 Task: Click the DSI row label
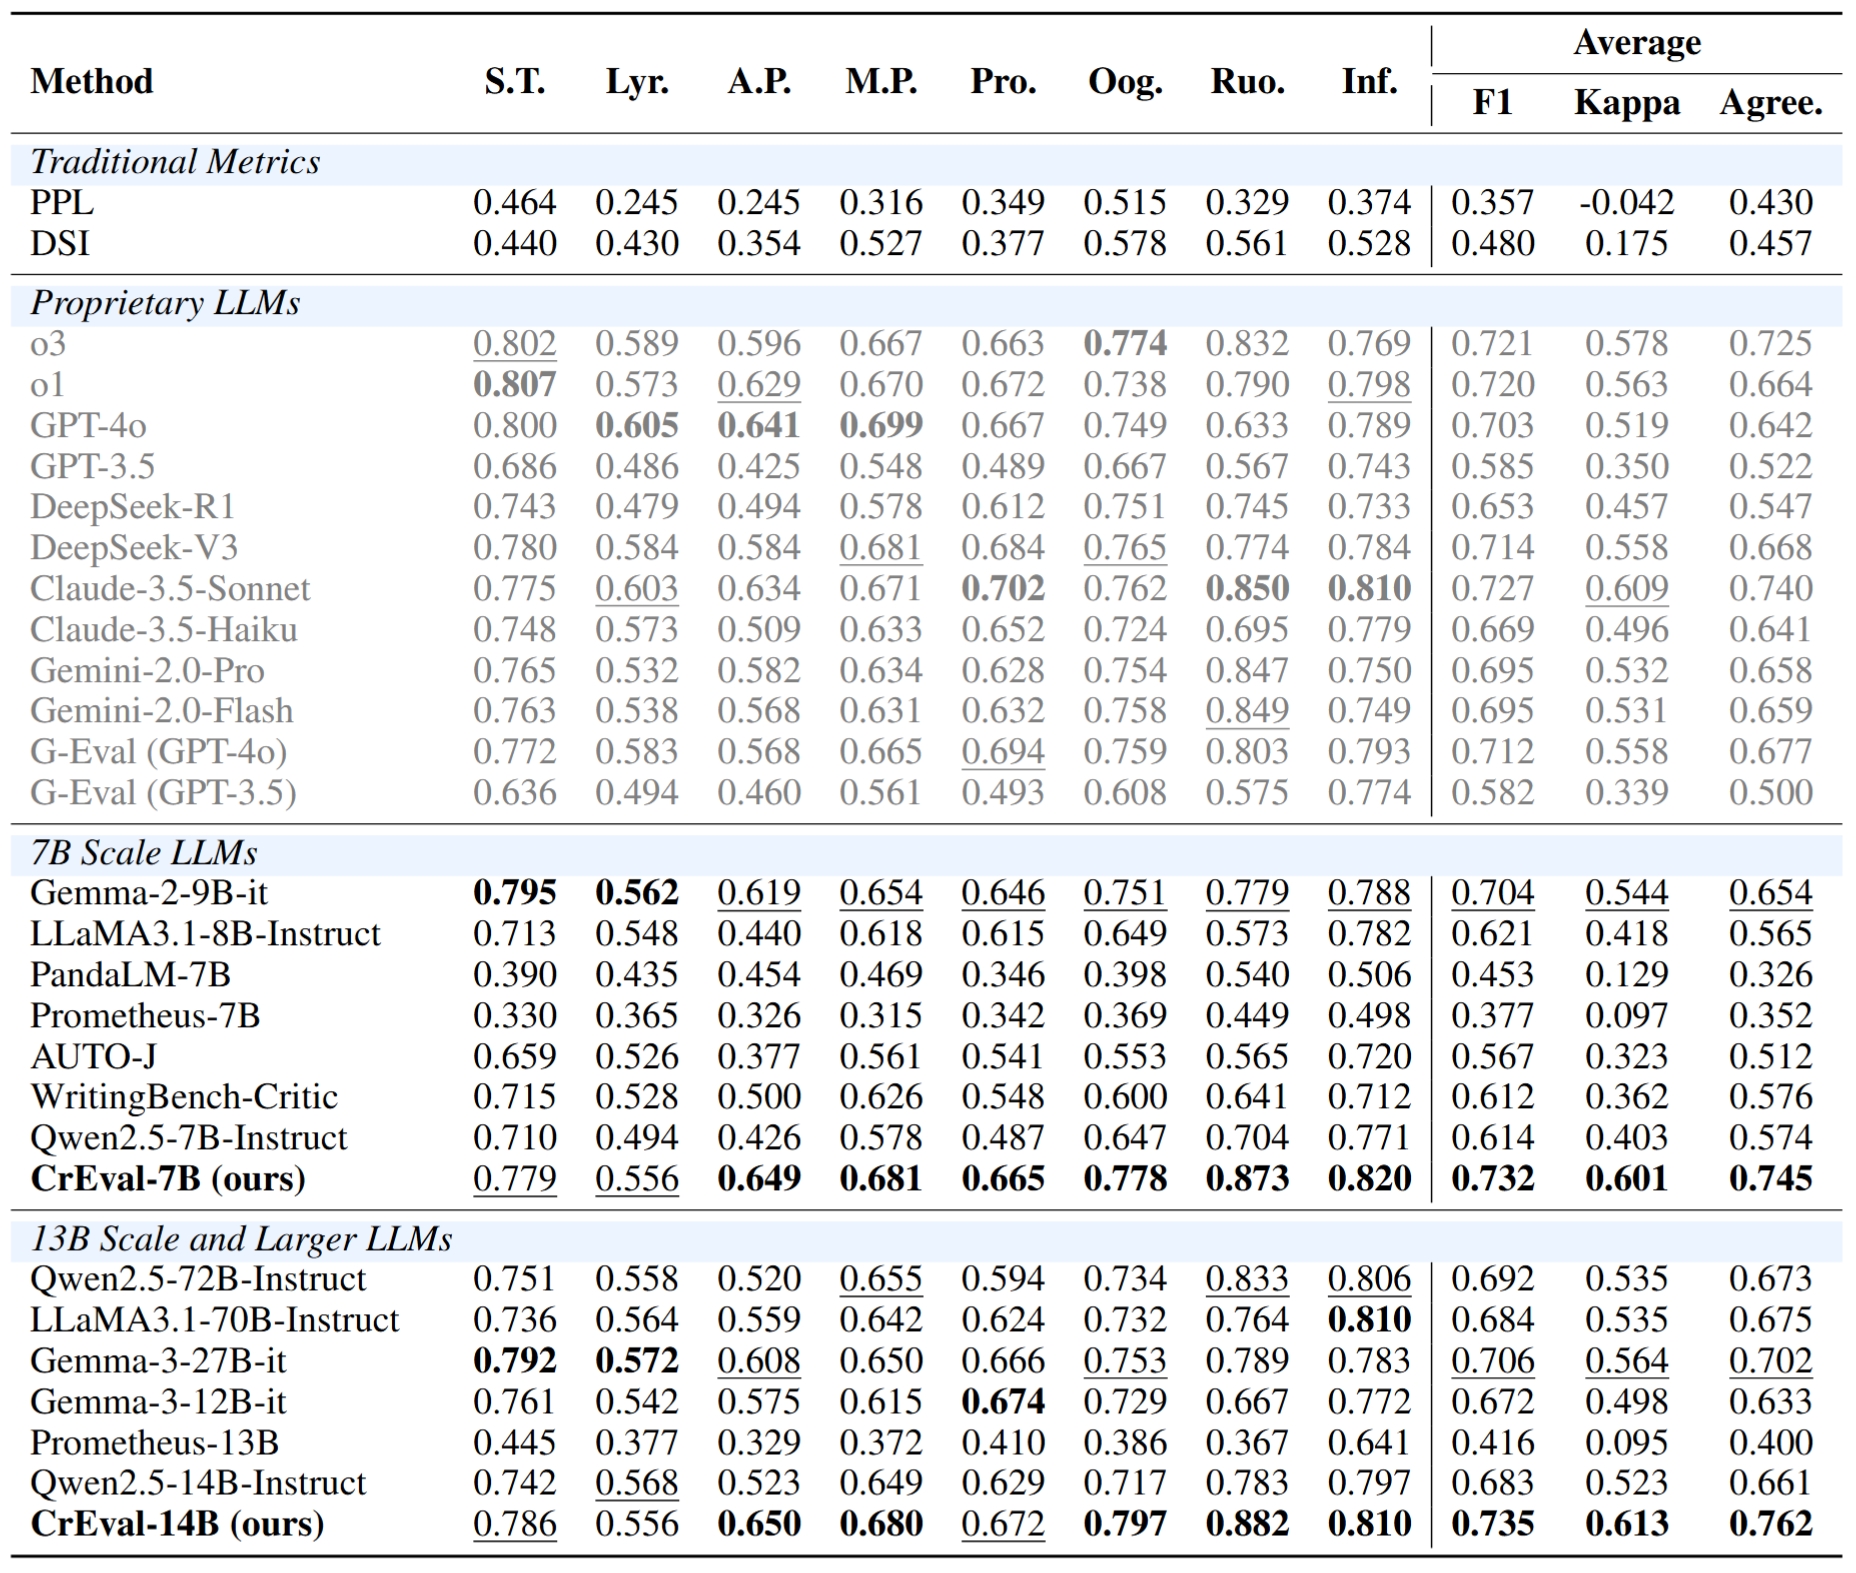(x=59, y=244)
